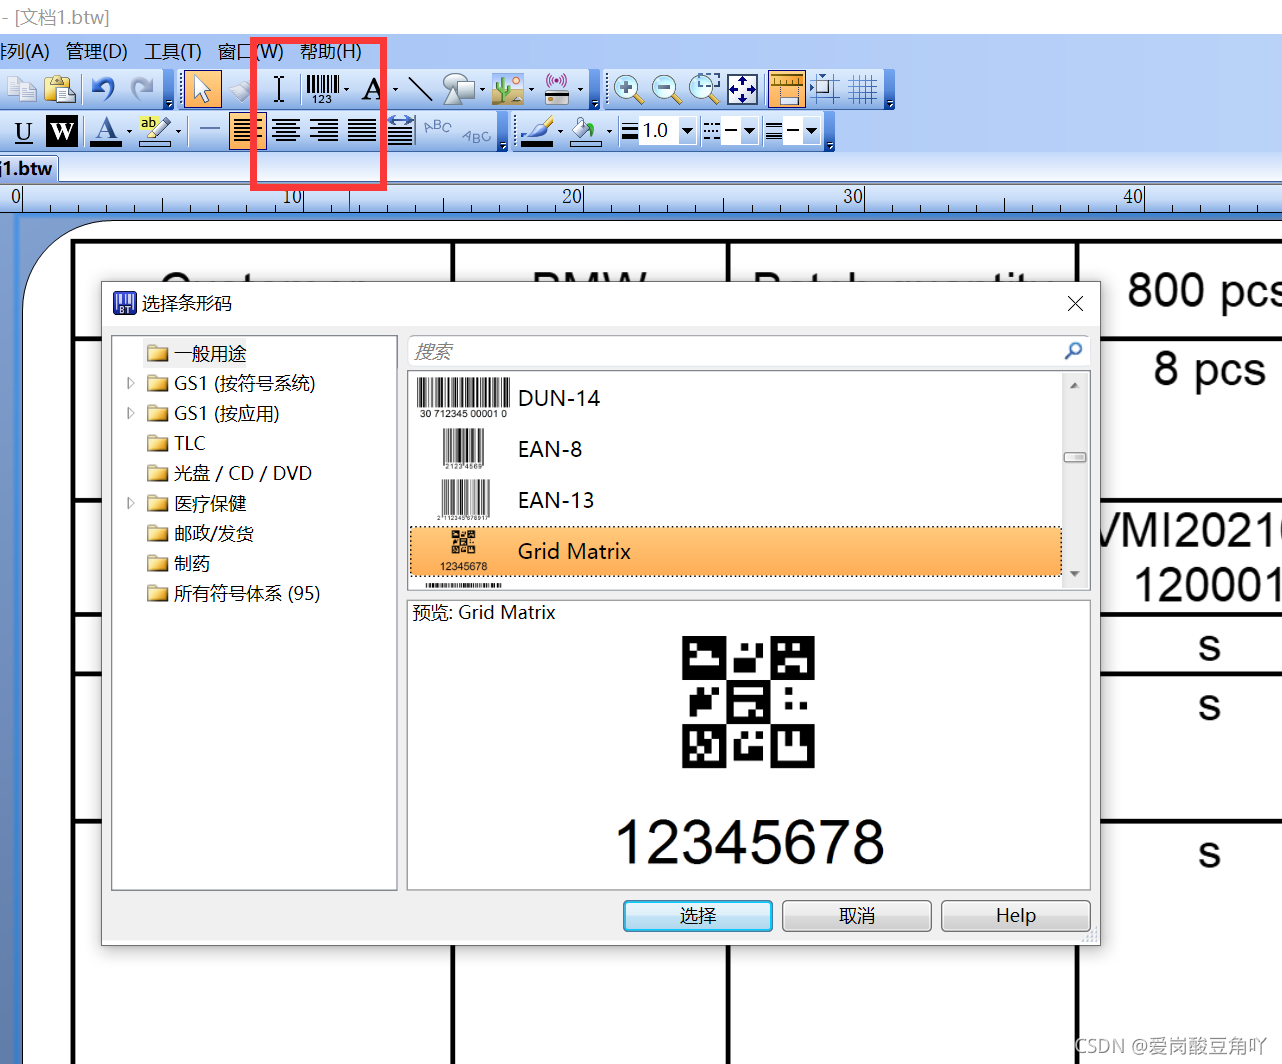Click the Redo arrow icon
Screen dimensions: 1282x1064
(142, 90)
